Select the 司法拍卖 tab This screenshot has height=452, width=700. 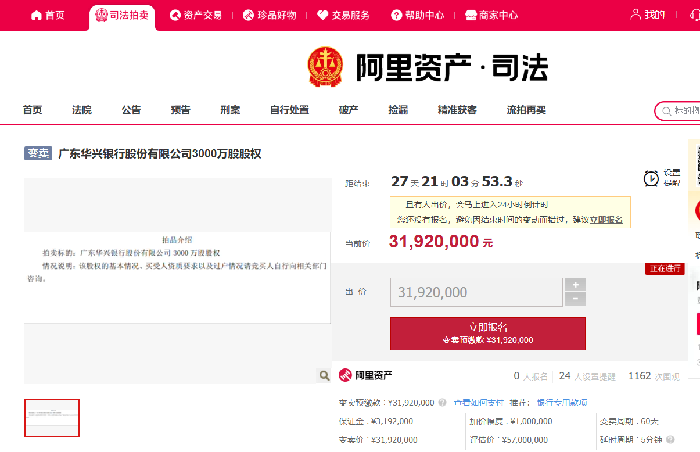click(122, 16)
